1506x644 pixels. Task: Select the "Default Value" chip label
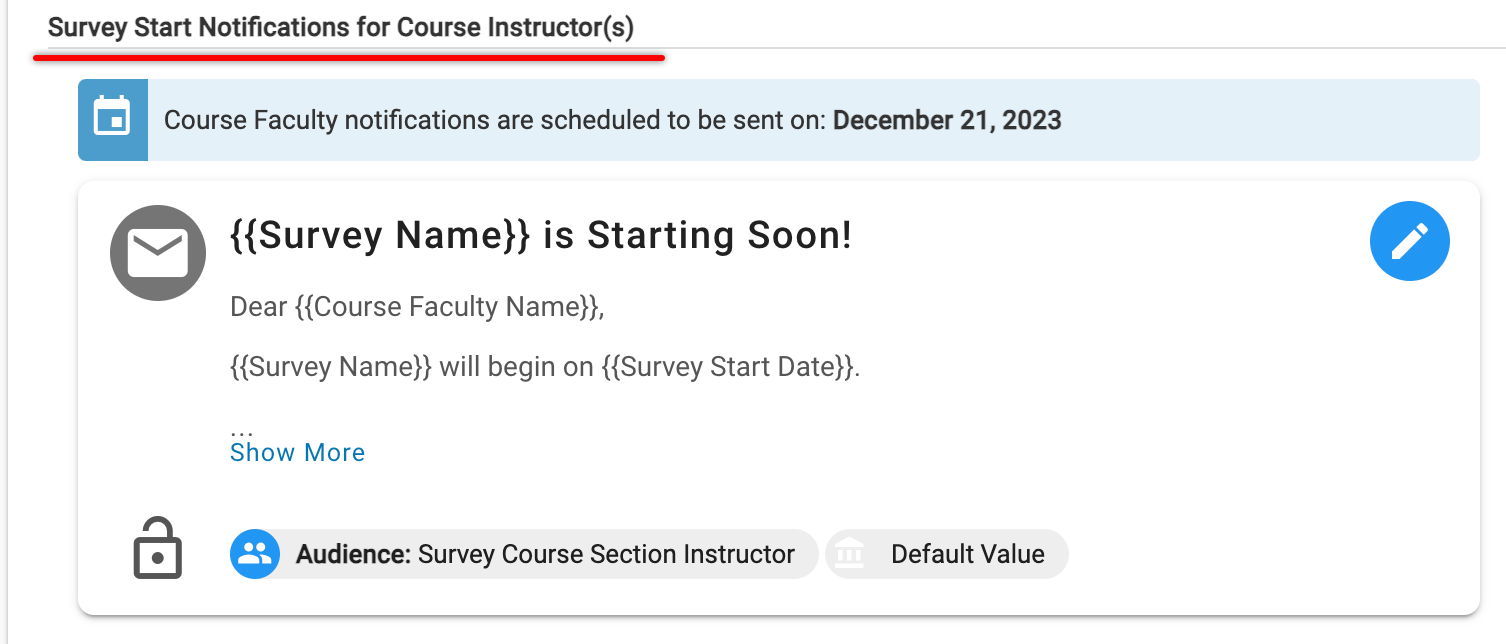pos(967,554)
